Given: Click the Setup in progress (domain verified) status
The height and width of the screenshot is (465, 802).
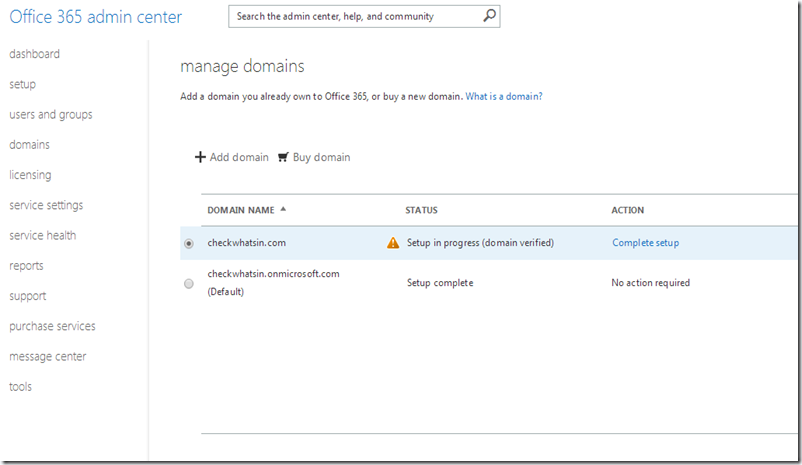Looking at the screenshot, I should tap(480, 243).
